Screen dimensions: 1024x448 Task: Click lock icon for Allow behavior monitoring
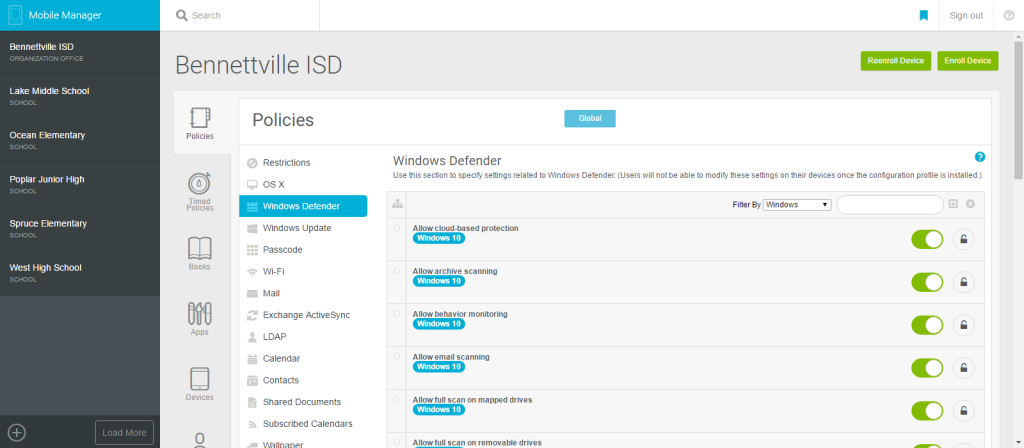[x=963, y=325]
